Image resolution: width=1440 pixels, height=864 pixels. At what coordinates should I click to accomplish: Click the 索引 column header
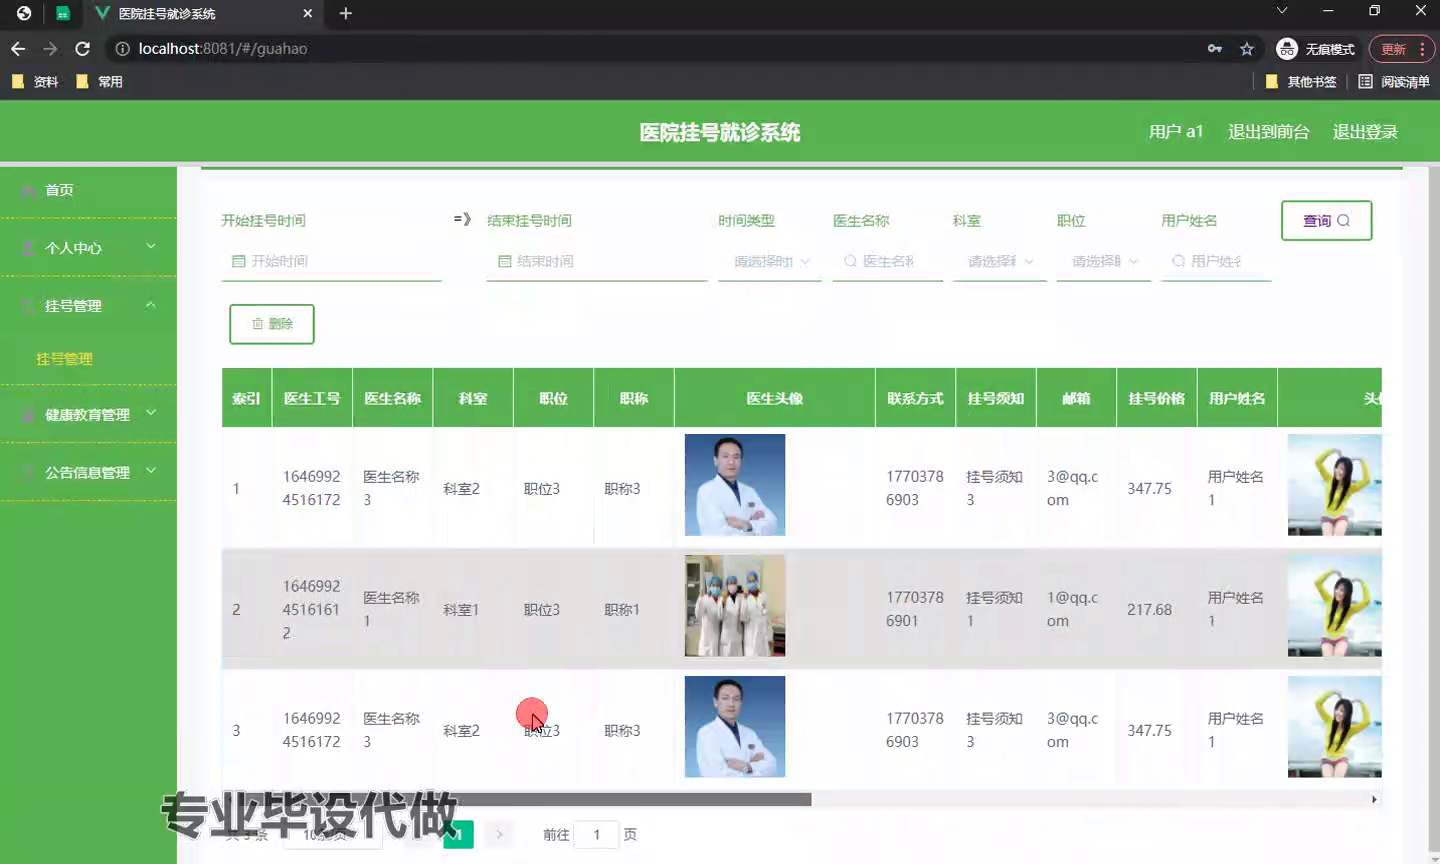pos(246,398)
